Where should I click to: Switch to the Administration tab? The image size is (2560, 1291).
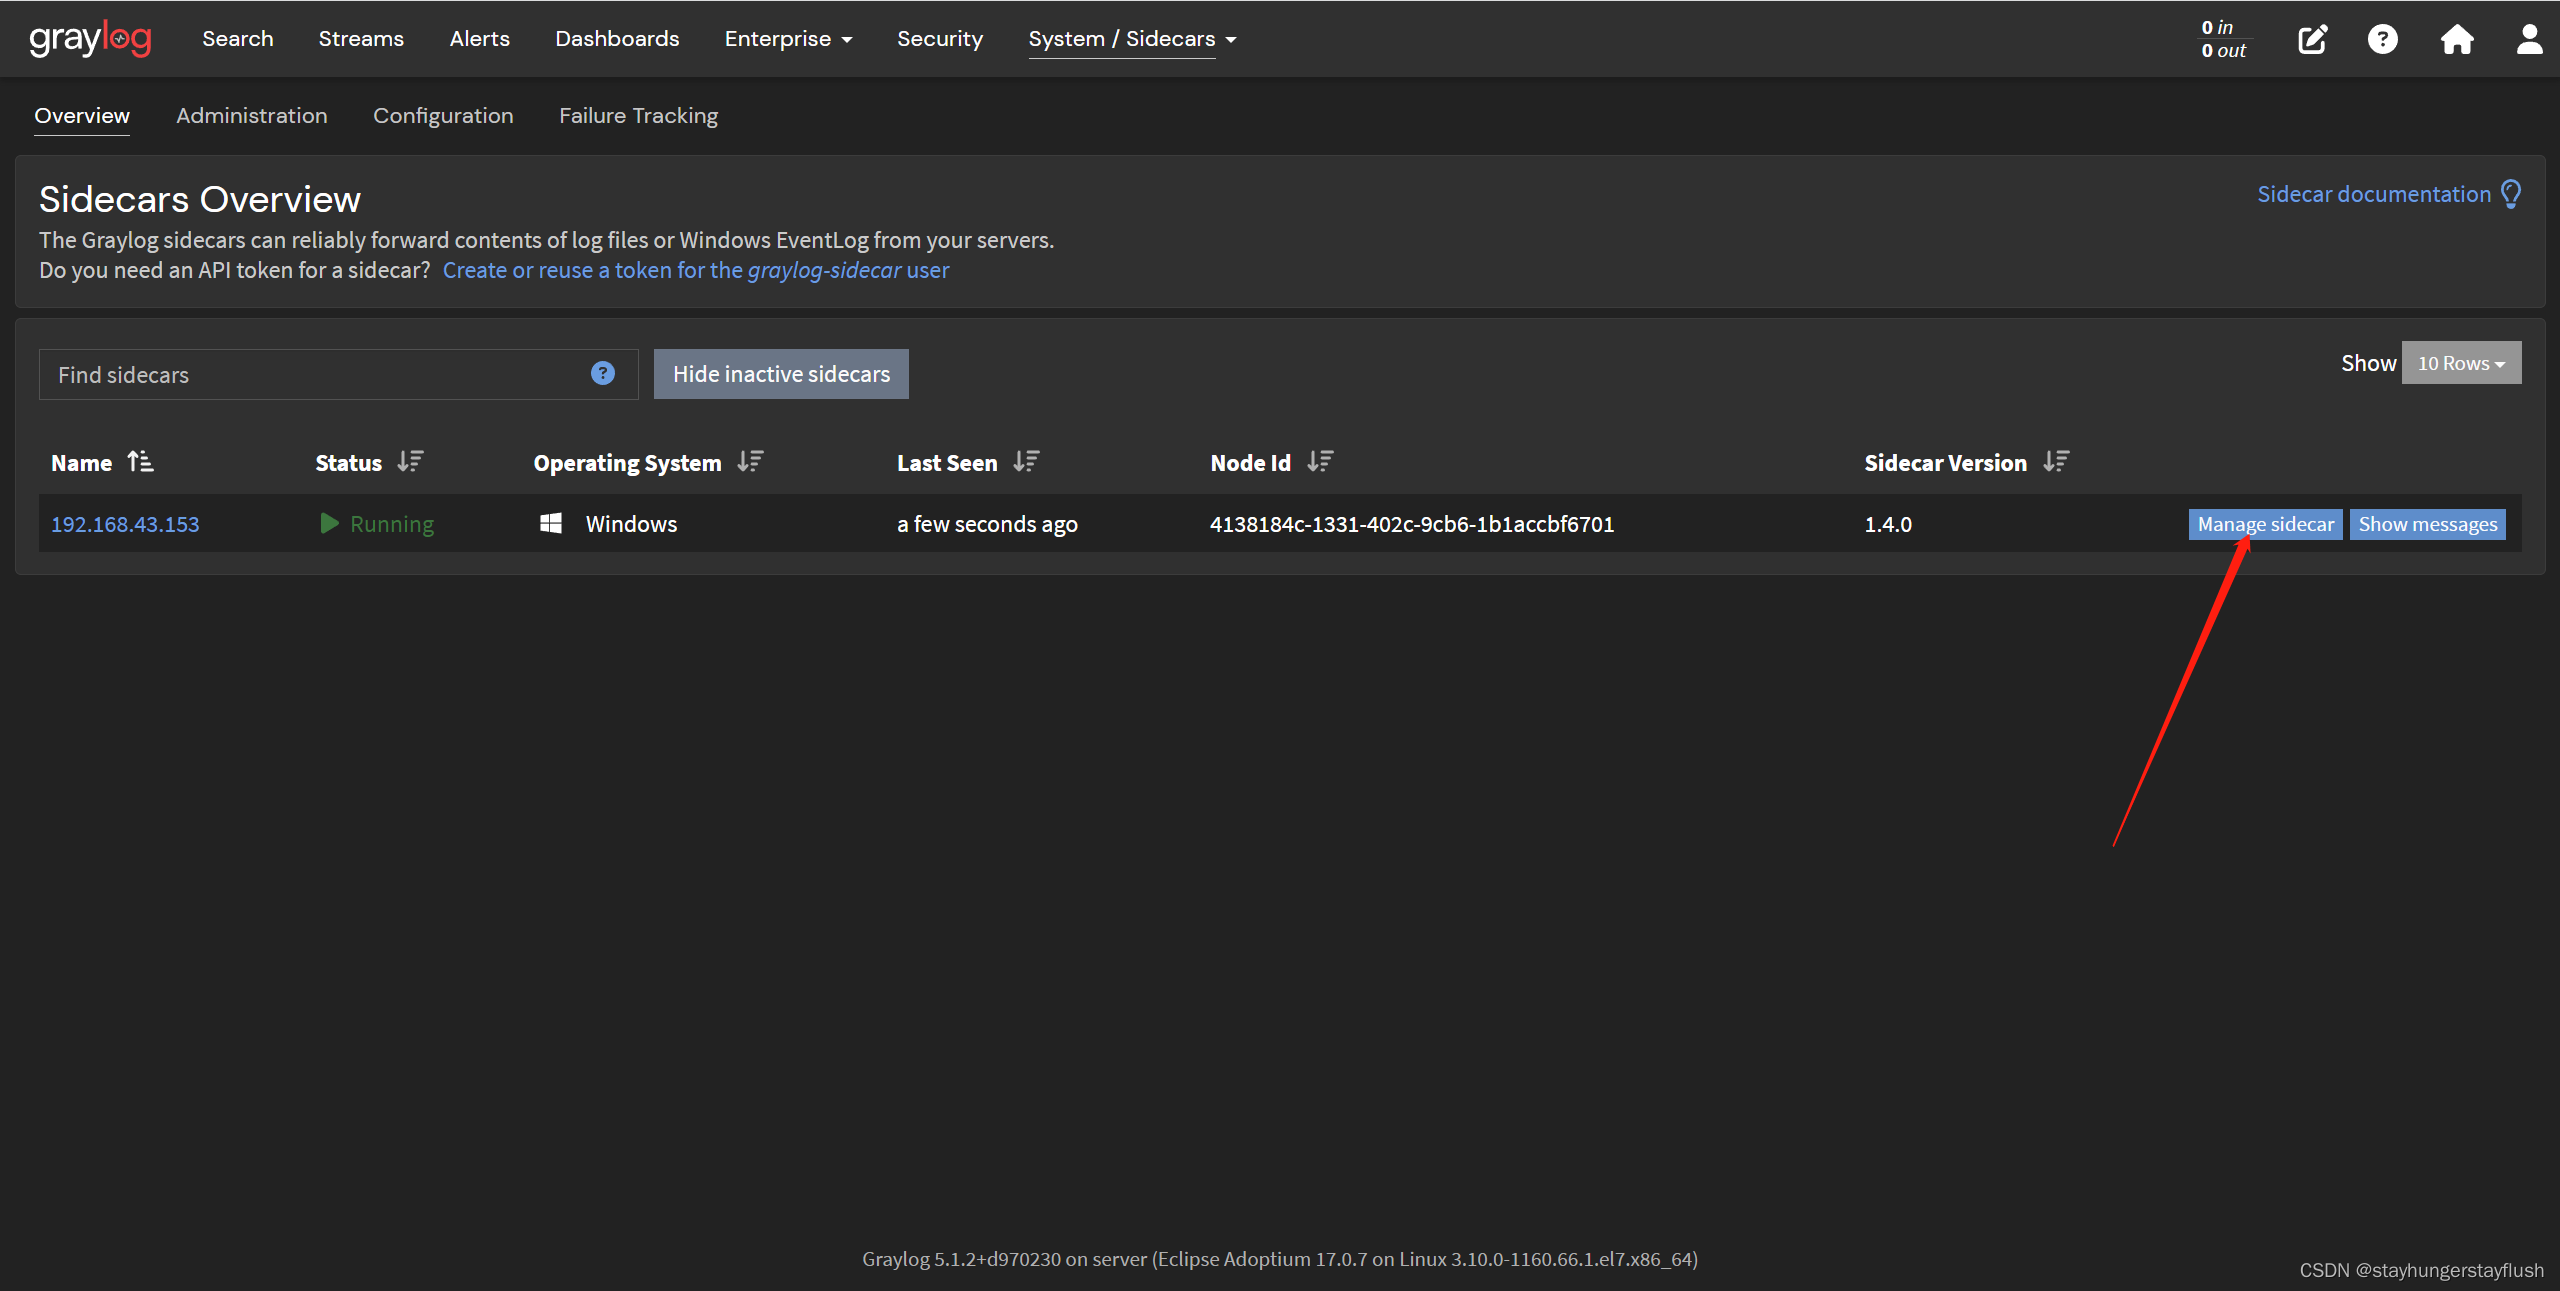tap(252, 116)
